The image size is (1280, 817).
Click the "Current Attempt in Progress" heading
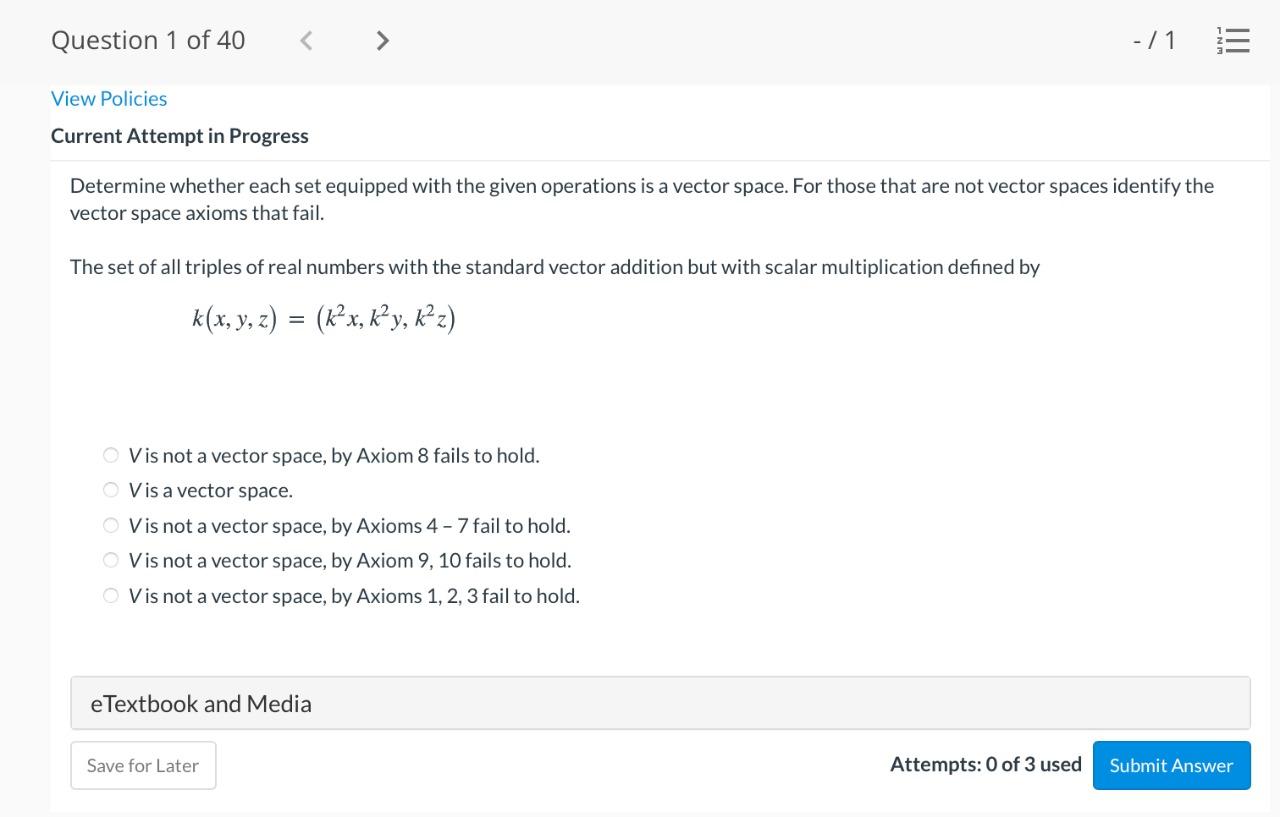click(x=180, y=135)
